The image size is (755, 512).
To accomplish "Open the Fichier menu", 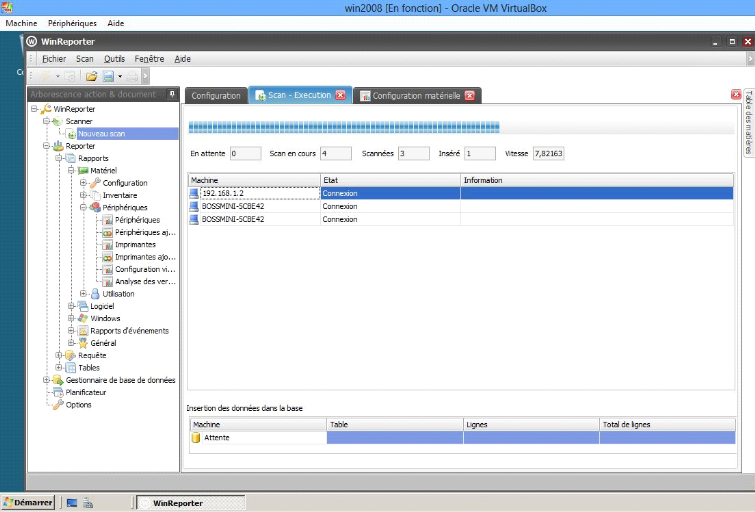I will [x=54, y=59].
